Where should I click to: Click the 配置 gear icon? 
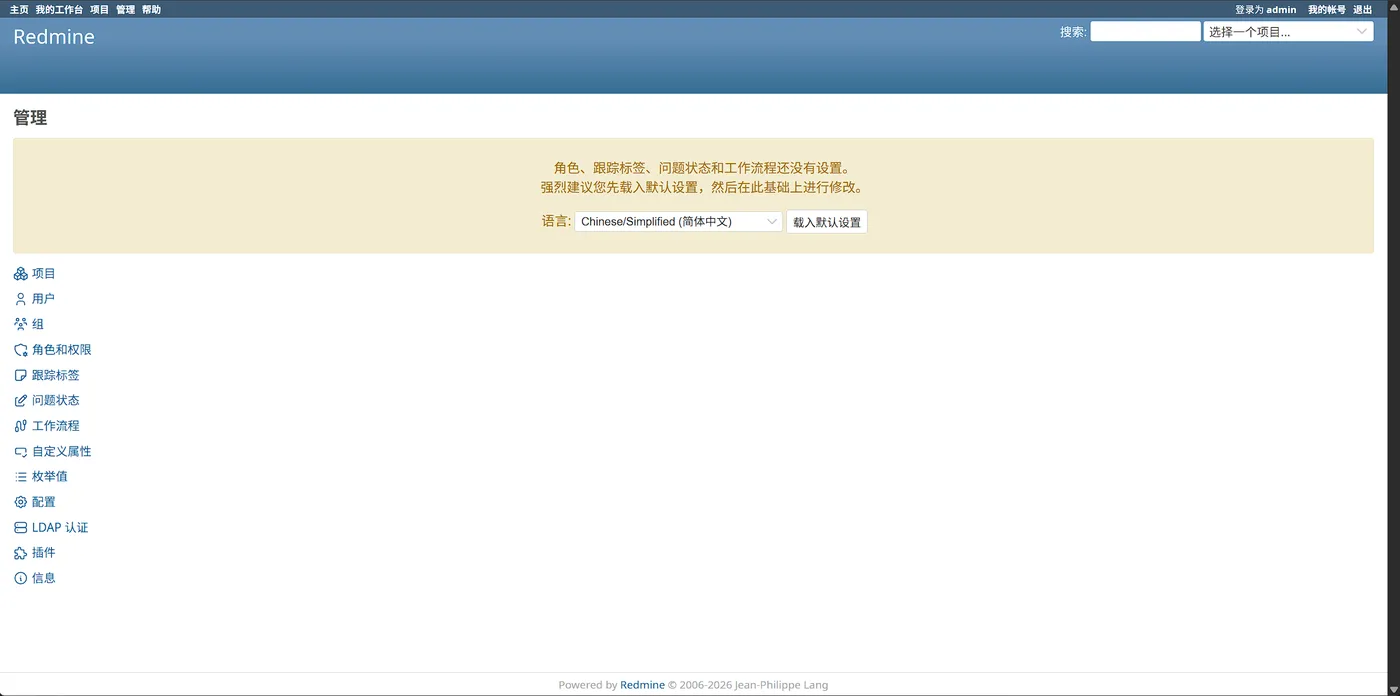[20, 502]
